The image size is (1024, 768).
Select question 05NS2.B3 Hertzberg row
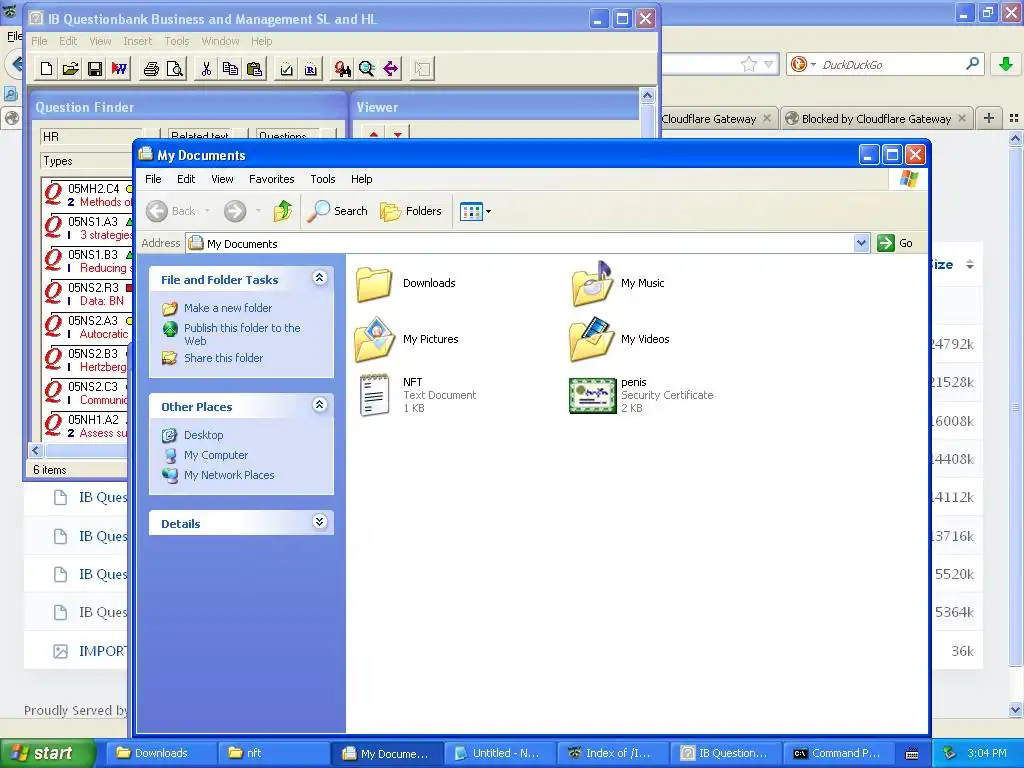coord(88,360)
